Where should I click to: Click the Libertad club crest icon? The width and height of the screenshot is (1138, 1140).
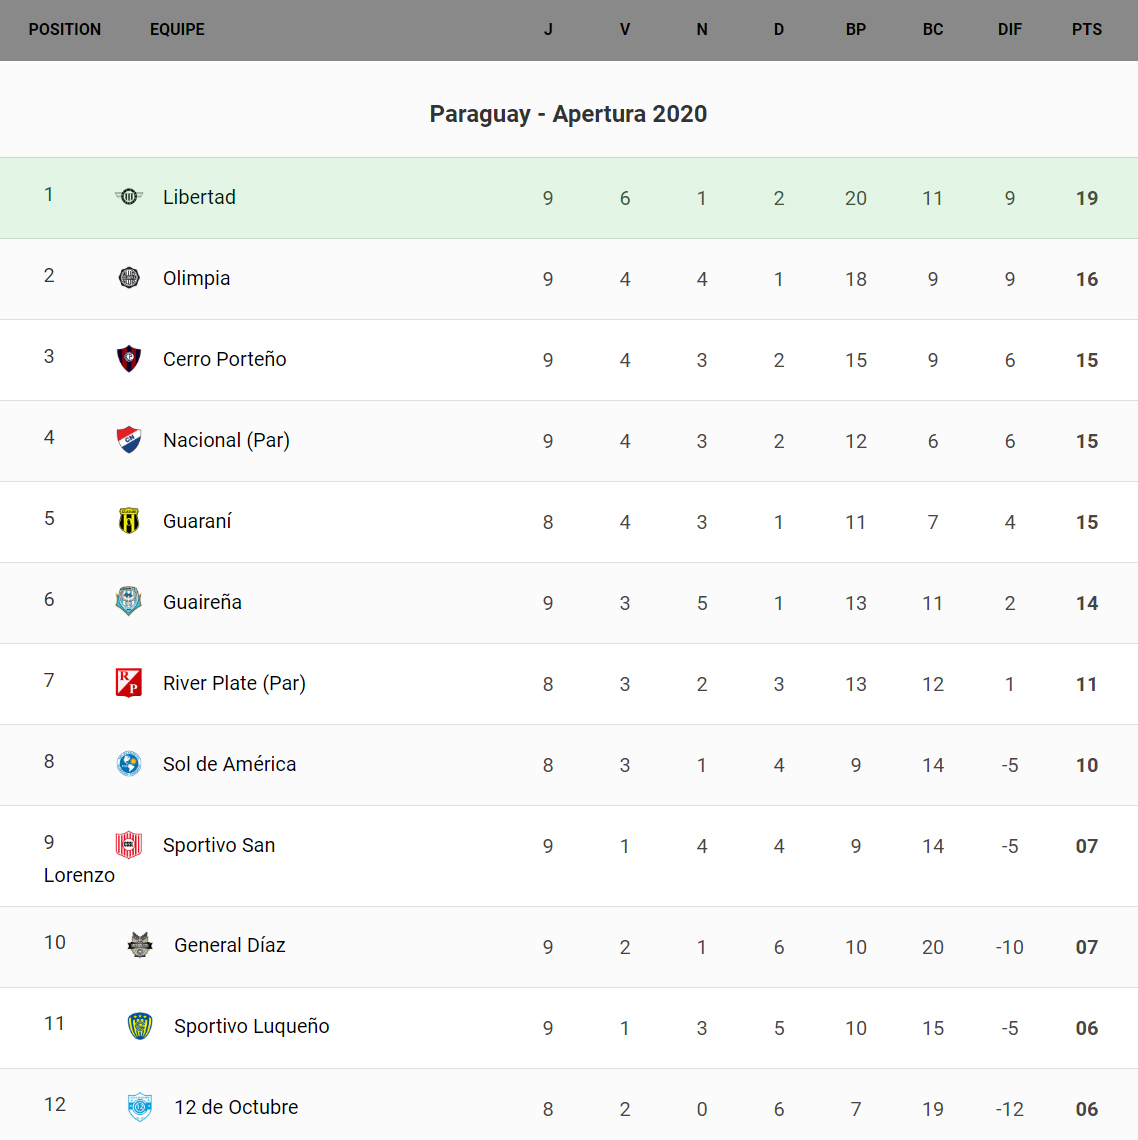coord(129,197)
